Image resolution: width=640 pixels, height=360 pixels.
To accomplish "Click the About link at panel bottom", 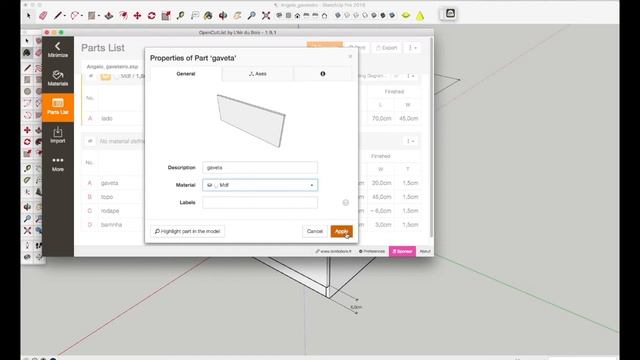I will [425, 251].
